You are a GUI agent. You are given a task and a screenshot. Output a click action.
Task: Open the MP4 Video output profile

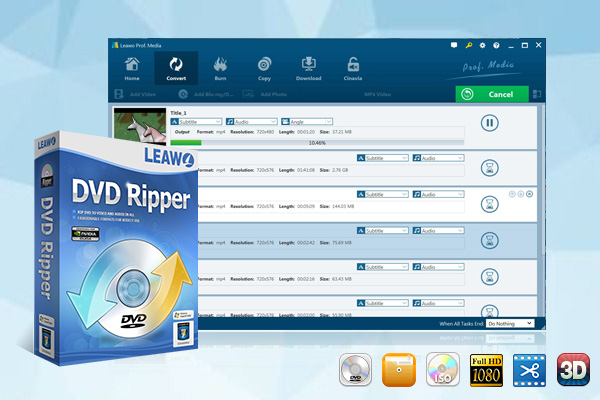[x=377, y=94]
